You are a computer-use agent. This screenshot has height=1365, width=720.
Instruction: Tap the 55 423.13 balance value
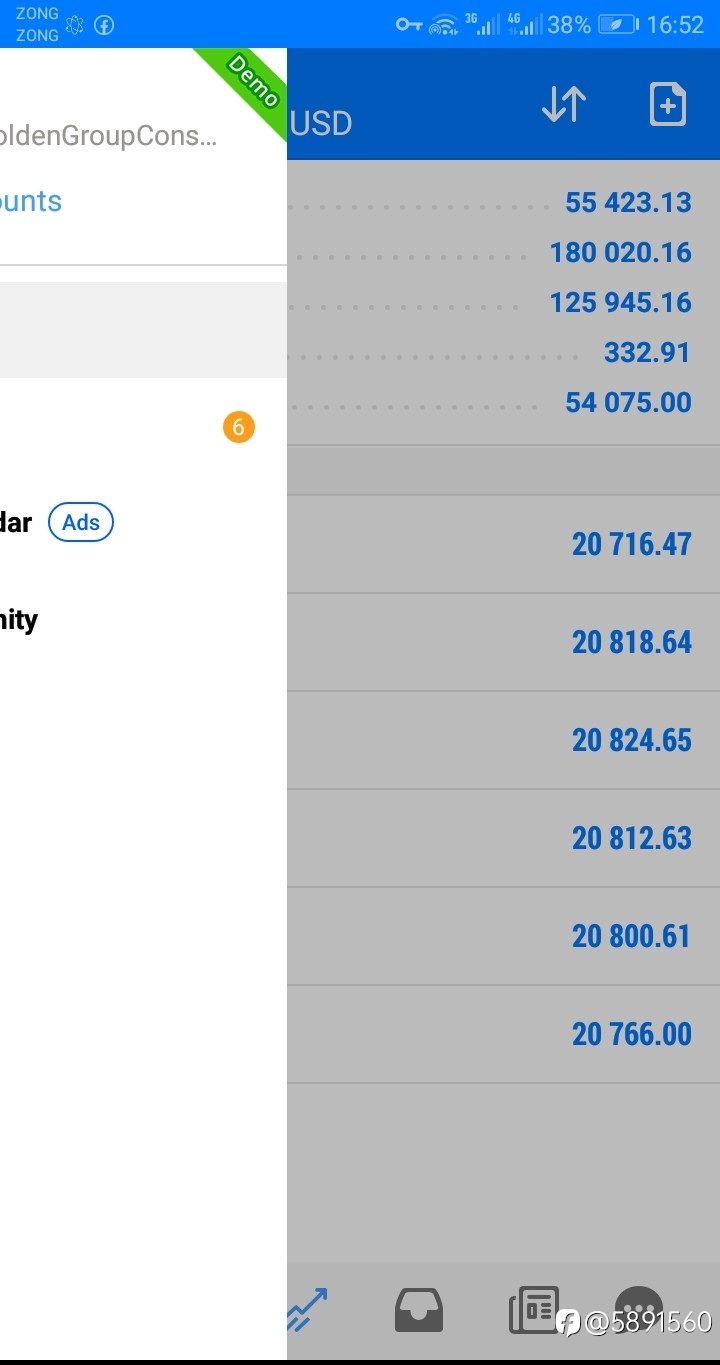point(628,202)
